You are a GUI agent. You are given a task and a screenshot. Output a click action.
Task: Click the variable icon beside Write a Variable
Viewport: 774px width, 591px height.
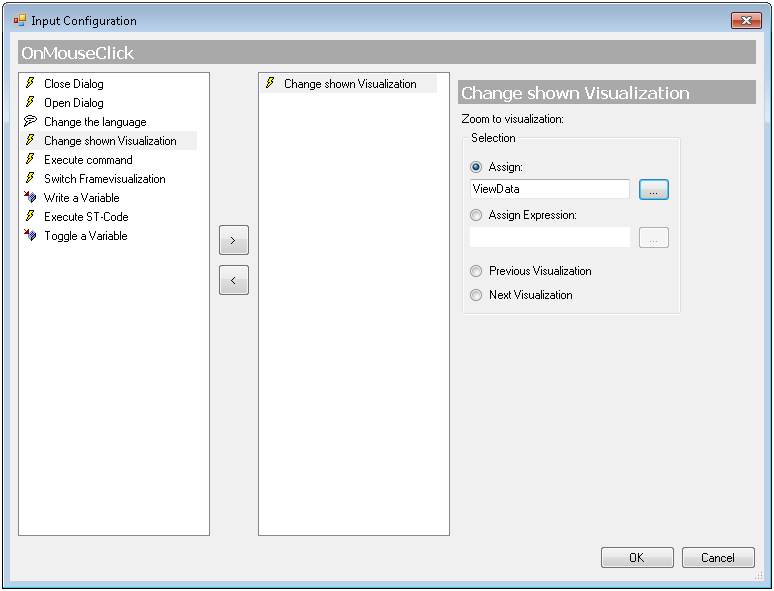point(30,197)
